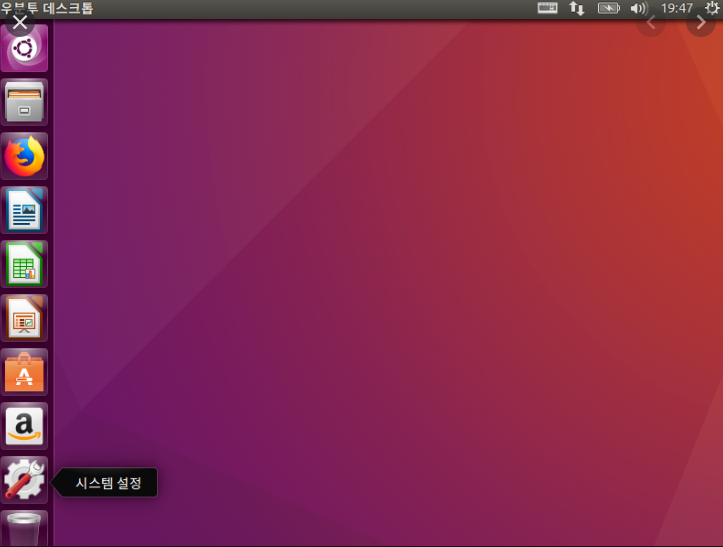
Task: Open LibreOffice Impress presentation icon
Action: click(24, 318)
